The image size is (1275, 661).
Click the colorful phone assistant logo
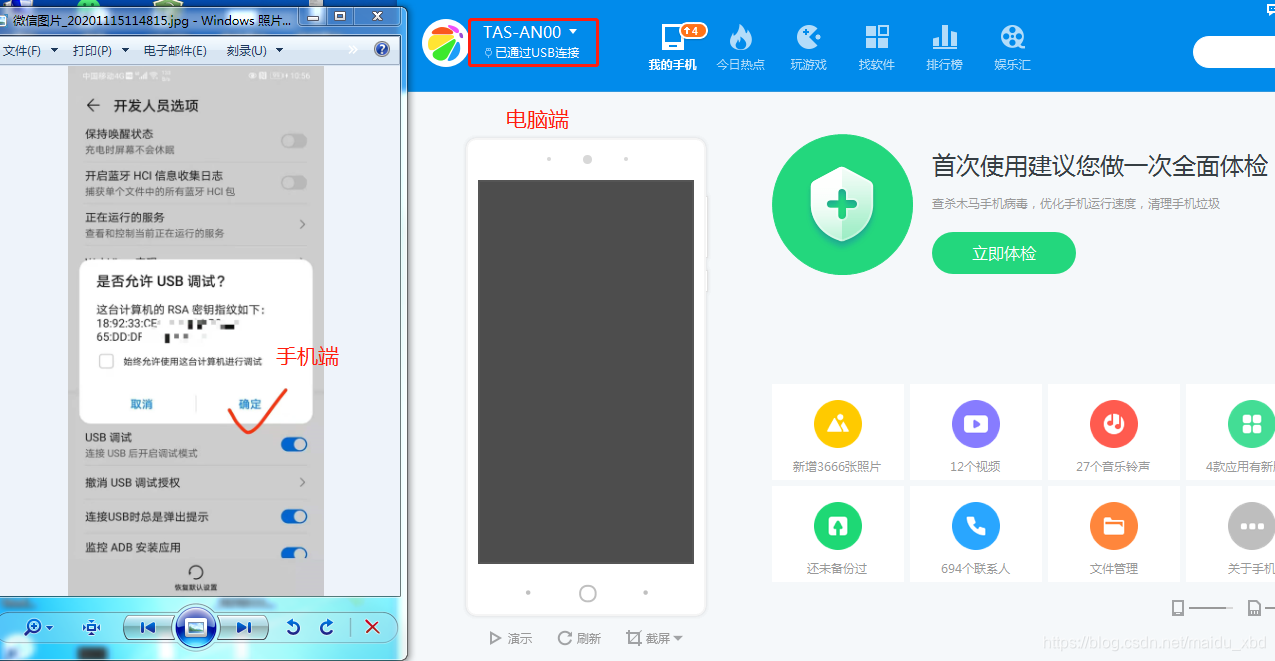[446, 43]
